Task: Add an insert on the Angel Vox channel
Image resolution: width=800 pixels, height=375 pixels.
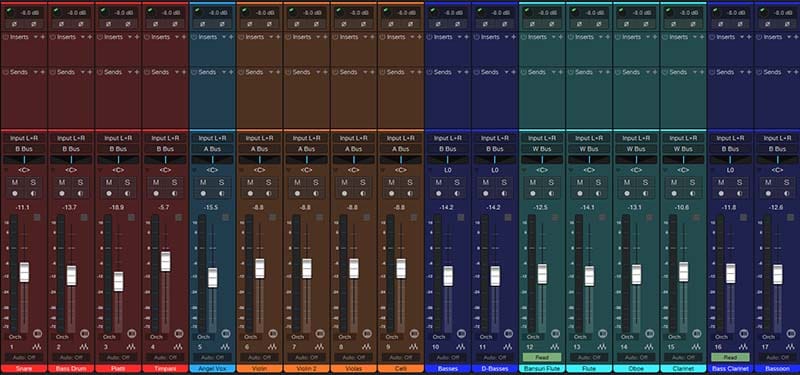Action: coord(231,37)
